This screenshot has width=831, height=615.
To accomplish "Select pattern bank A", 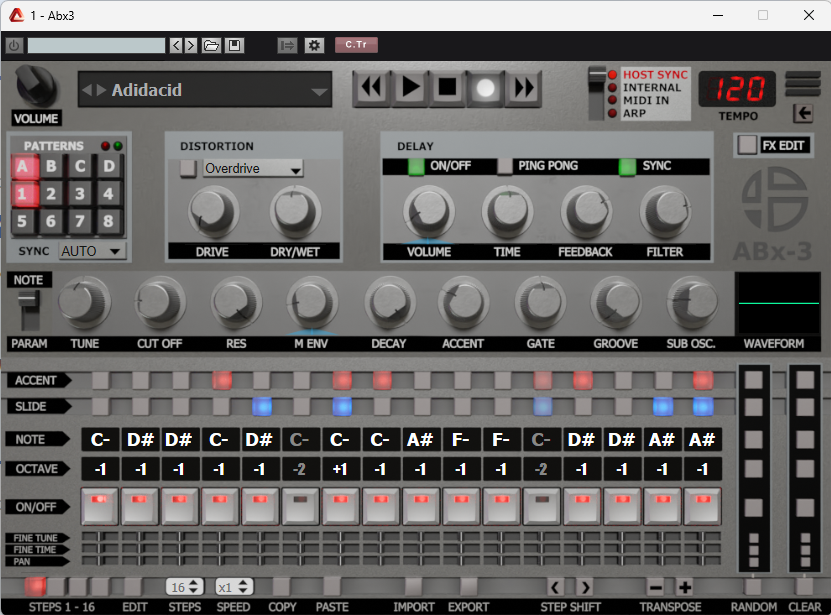I will point(22,166).
